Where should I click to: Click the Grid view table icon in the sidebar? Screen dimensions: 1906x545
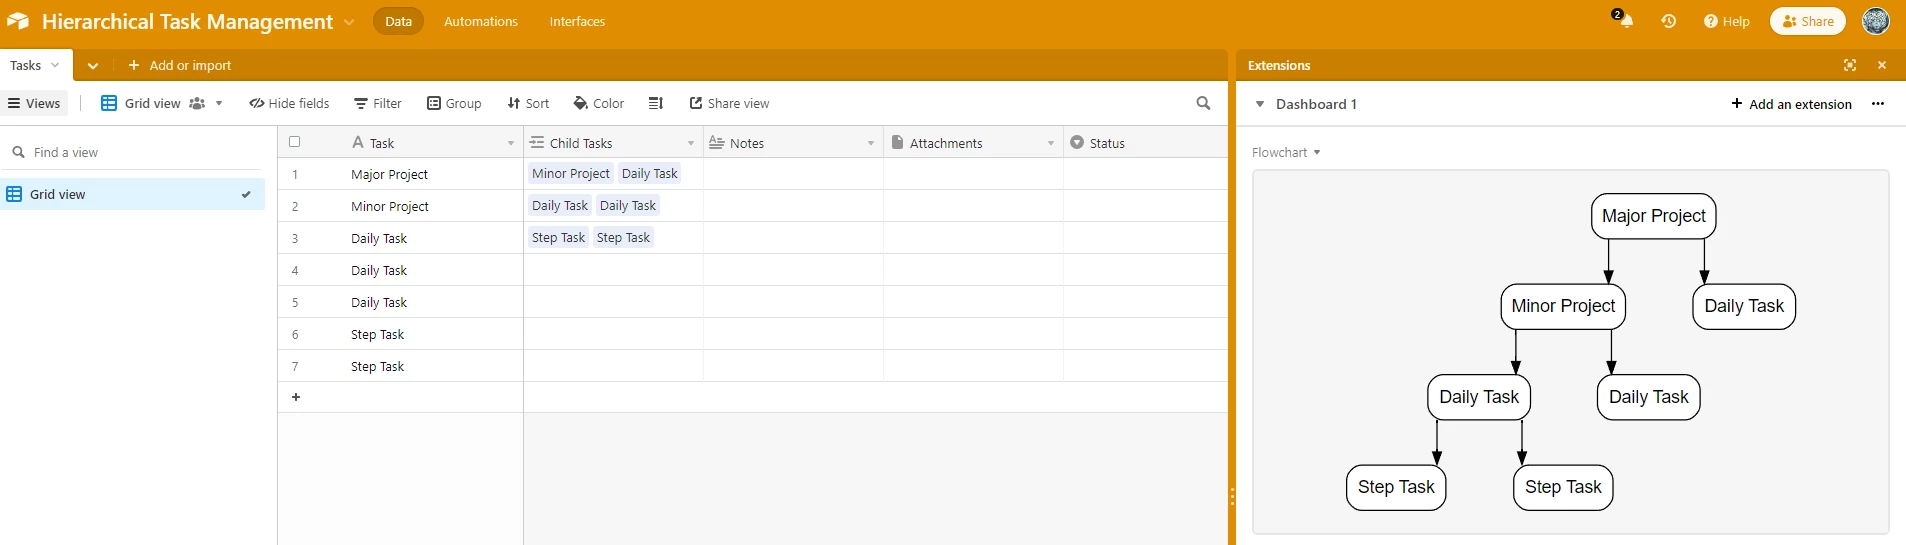click(x=14, y=194)
